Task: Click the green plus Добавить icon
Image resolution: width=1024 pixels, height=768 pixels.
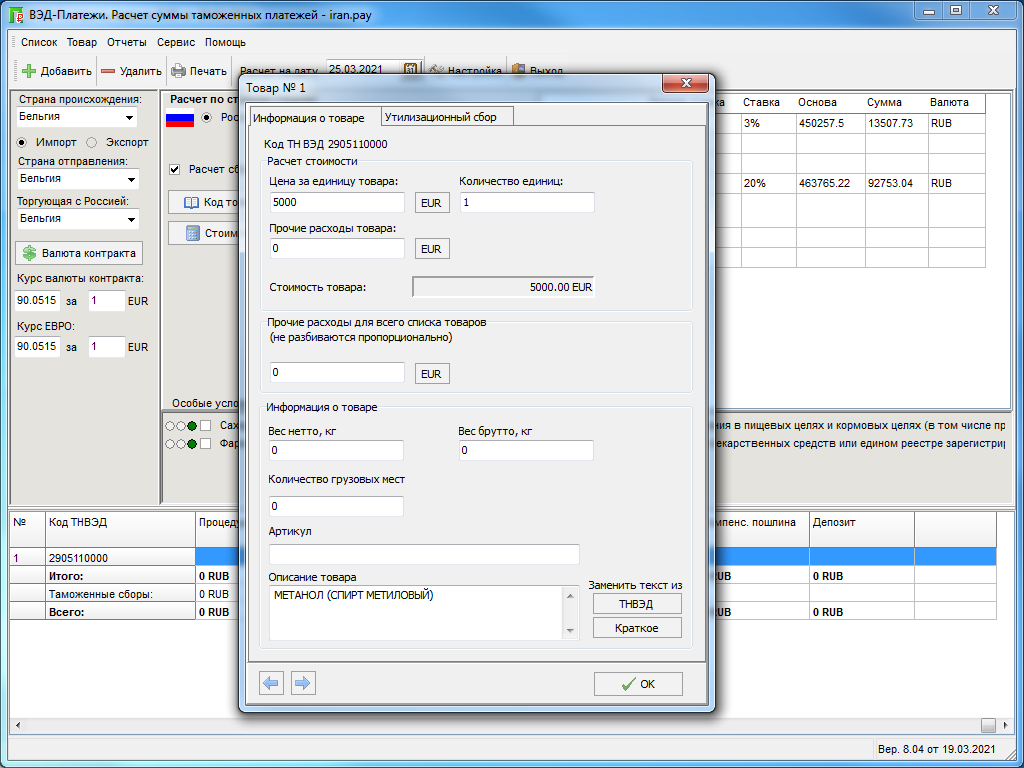Action: pyautogui.click(x=29, y=71)
